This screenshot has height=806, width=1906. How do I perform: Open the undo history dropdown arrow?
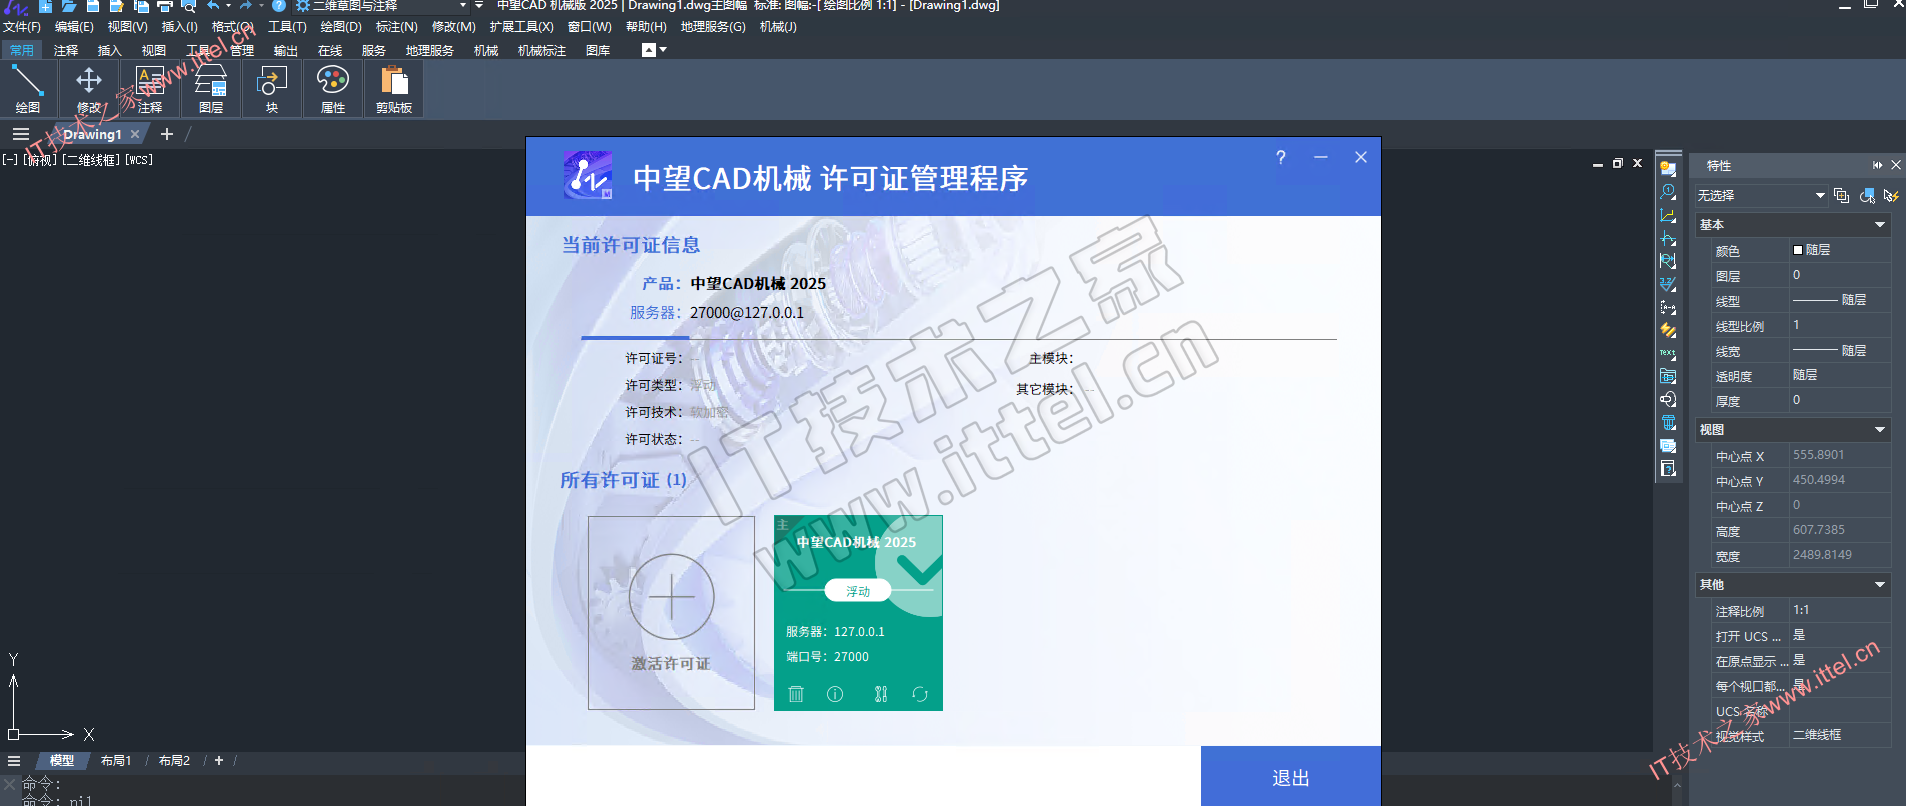click(228, 6)
